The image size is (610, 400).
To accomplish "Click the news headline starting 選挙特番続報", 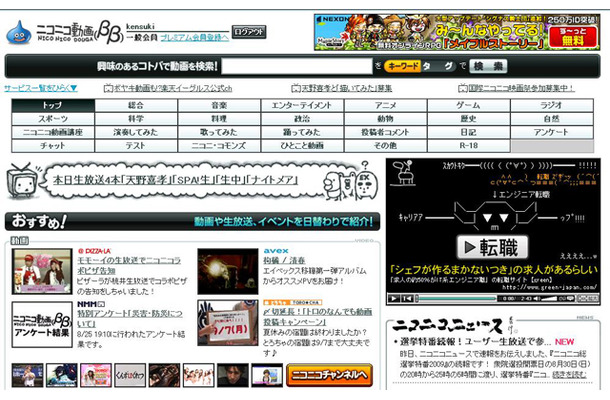I will pos(475,342).
